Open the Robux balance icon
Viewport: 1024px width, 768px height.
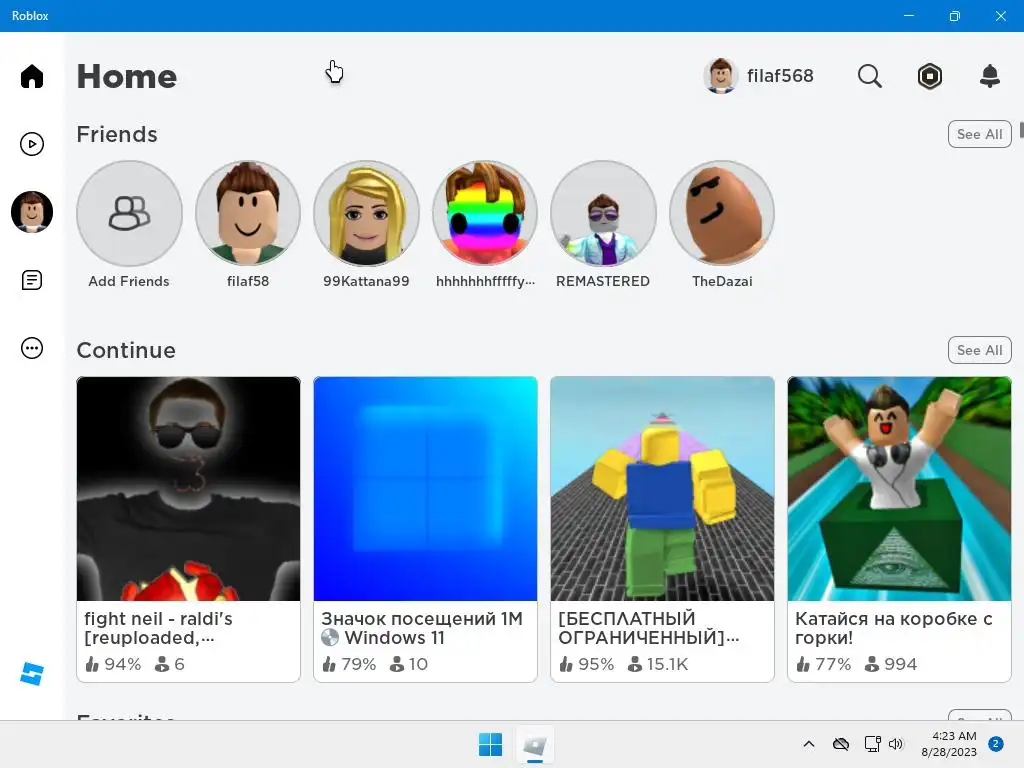click(x=929, y=76)
